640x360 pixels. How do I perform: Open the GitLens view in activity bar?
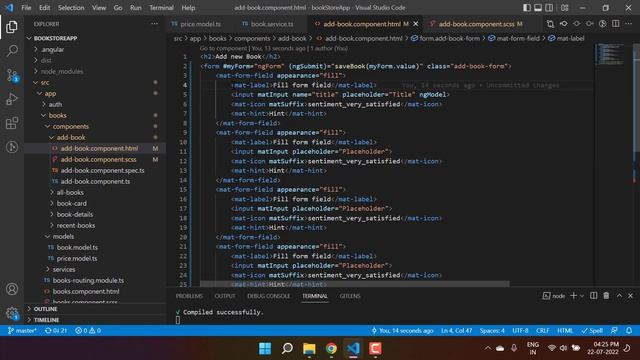pyautogui.click(x=12, y=147)
